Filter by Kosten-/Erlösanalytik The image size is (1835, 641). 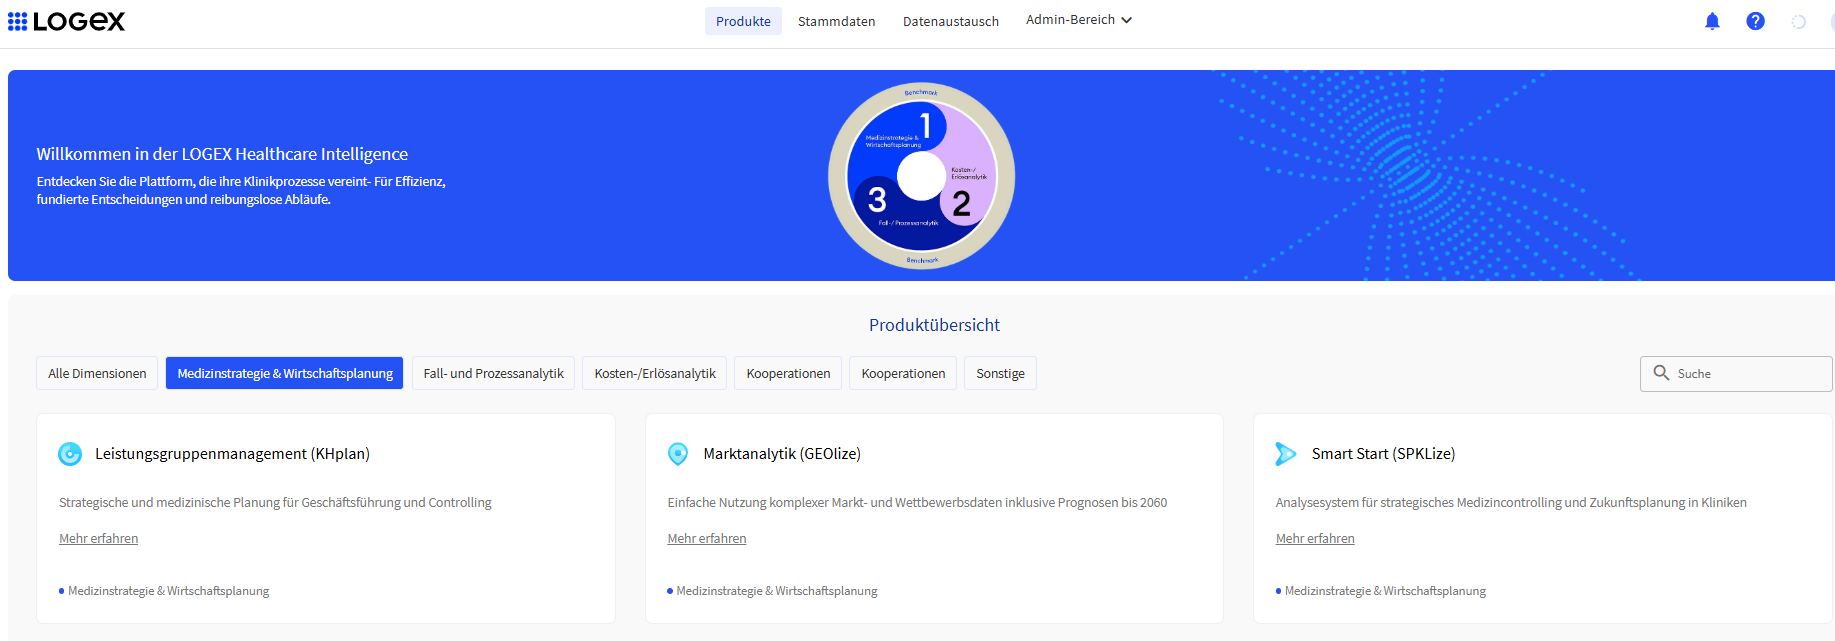pos(655,373)
